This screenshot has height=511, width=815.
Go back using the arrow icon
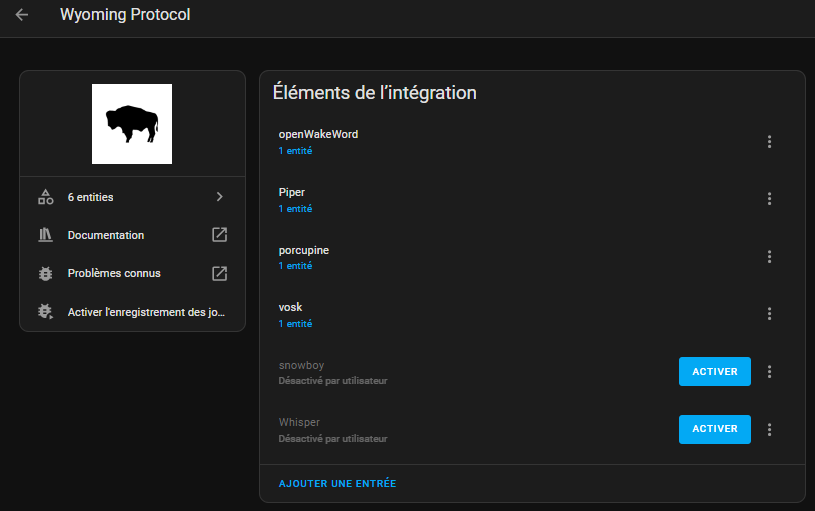pos(22,15)
